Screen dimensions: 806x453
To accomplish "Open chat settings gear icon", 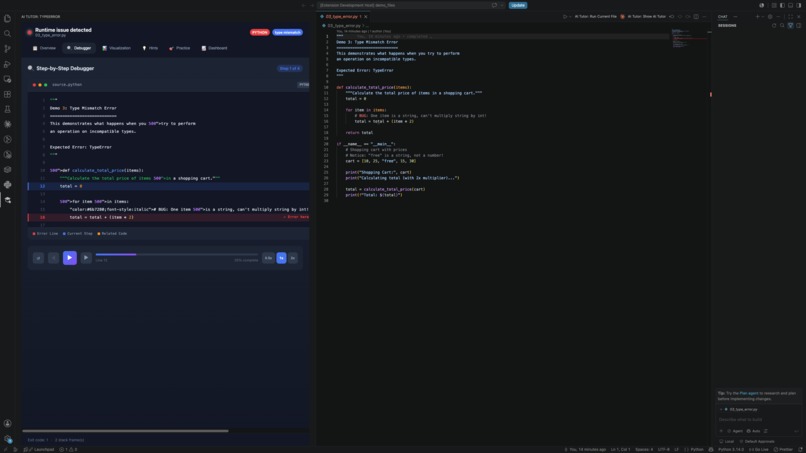I will click(770, 16).
